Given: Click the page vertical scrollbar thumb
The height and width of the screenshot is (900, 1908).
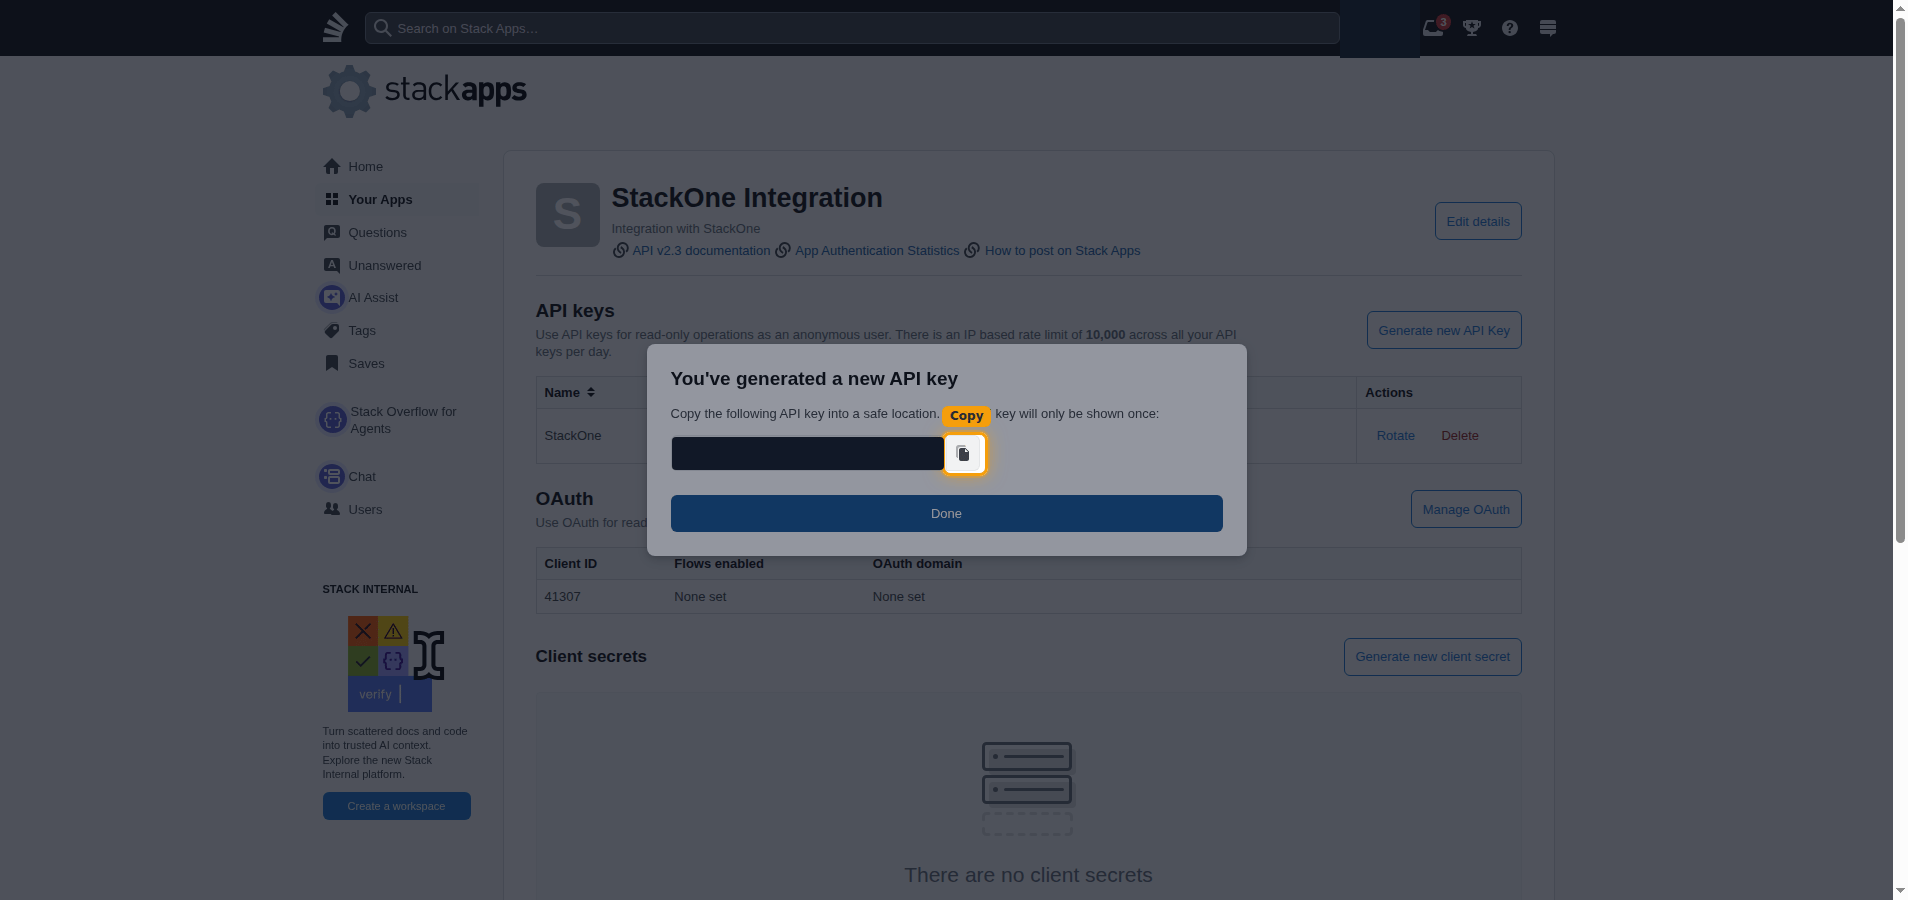Looking at the screenshot, I should point(1900,280).
